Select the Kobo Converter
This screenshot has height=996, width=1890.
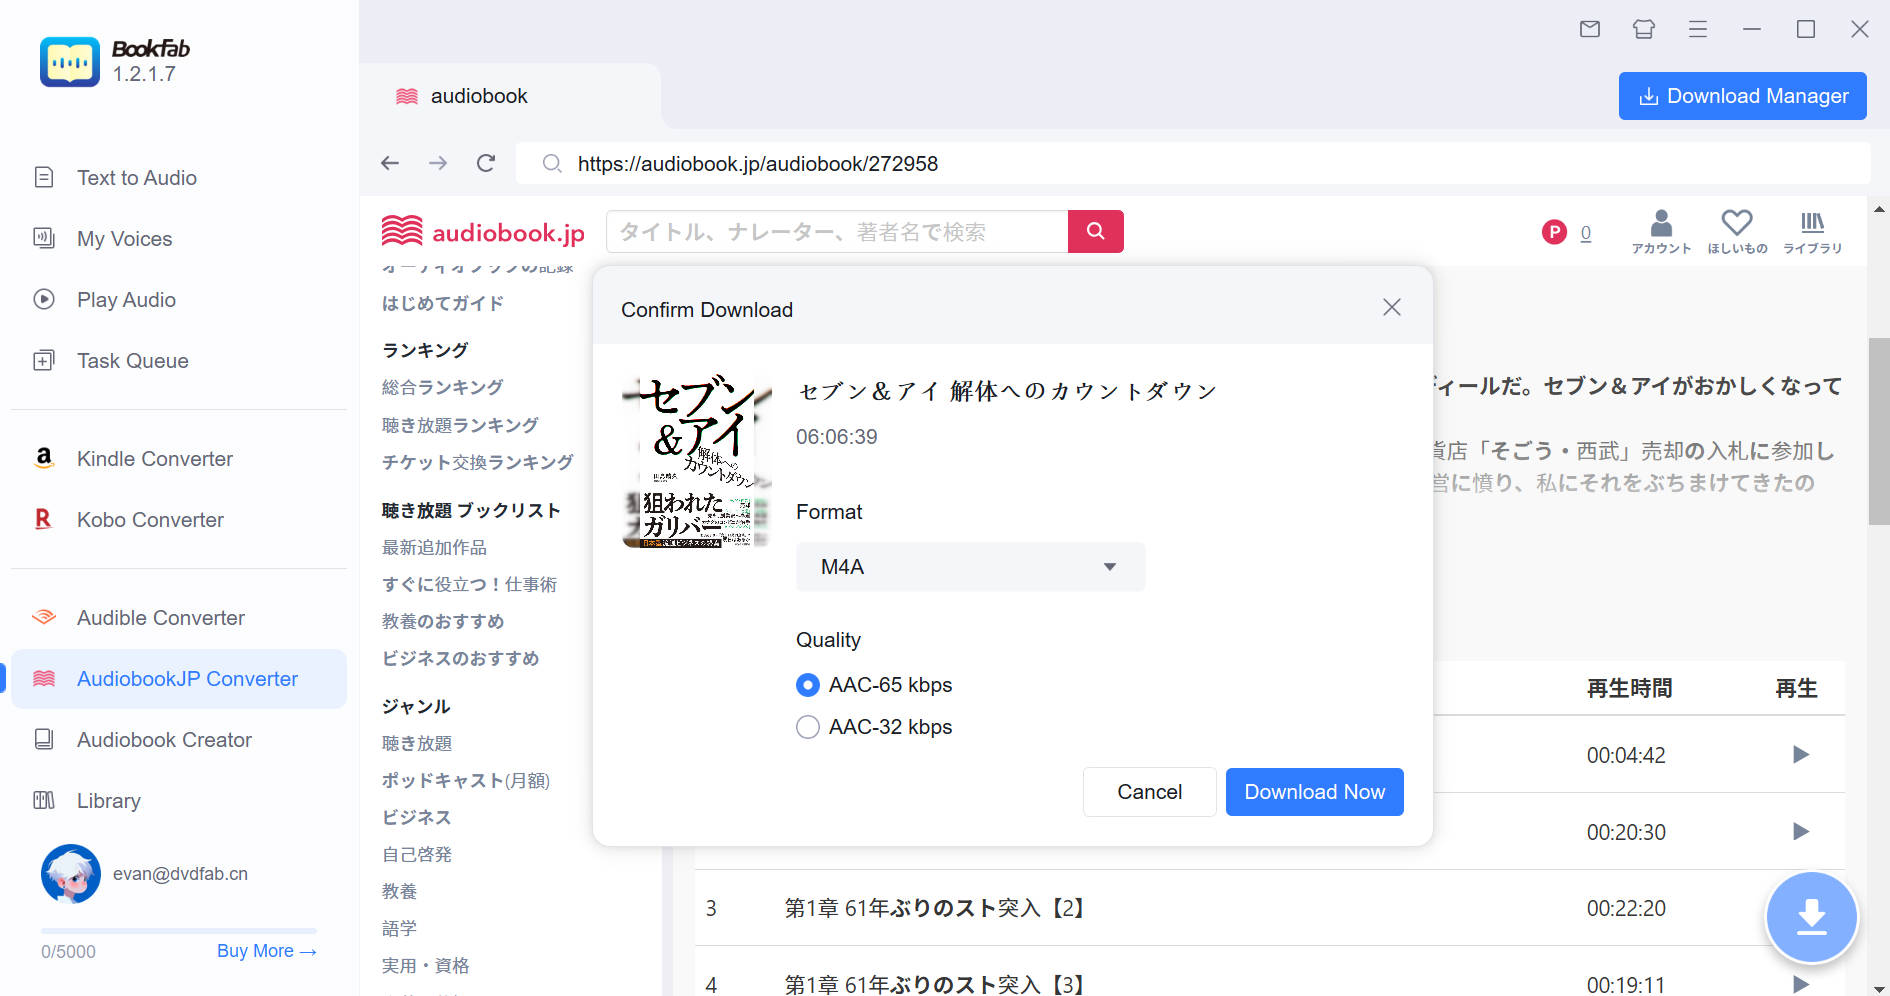click(x=150, y=519)
